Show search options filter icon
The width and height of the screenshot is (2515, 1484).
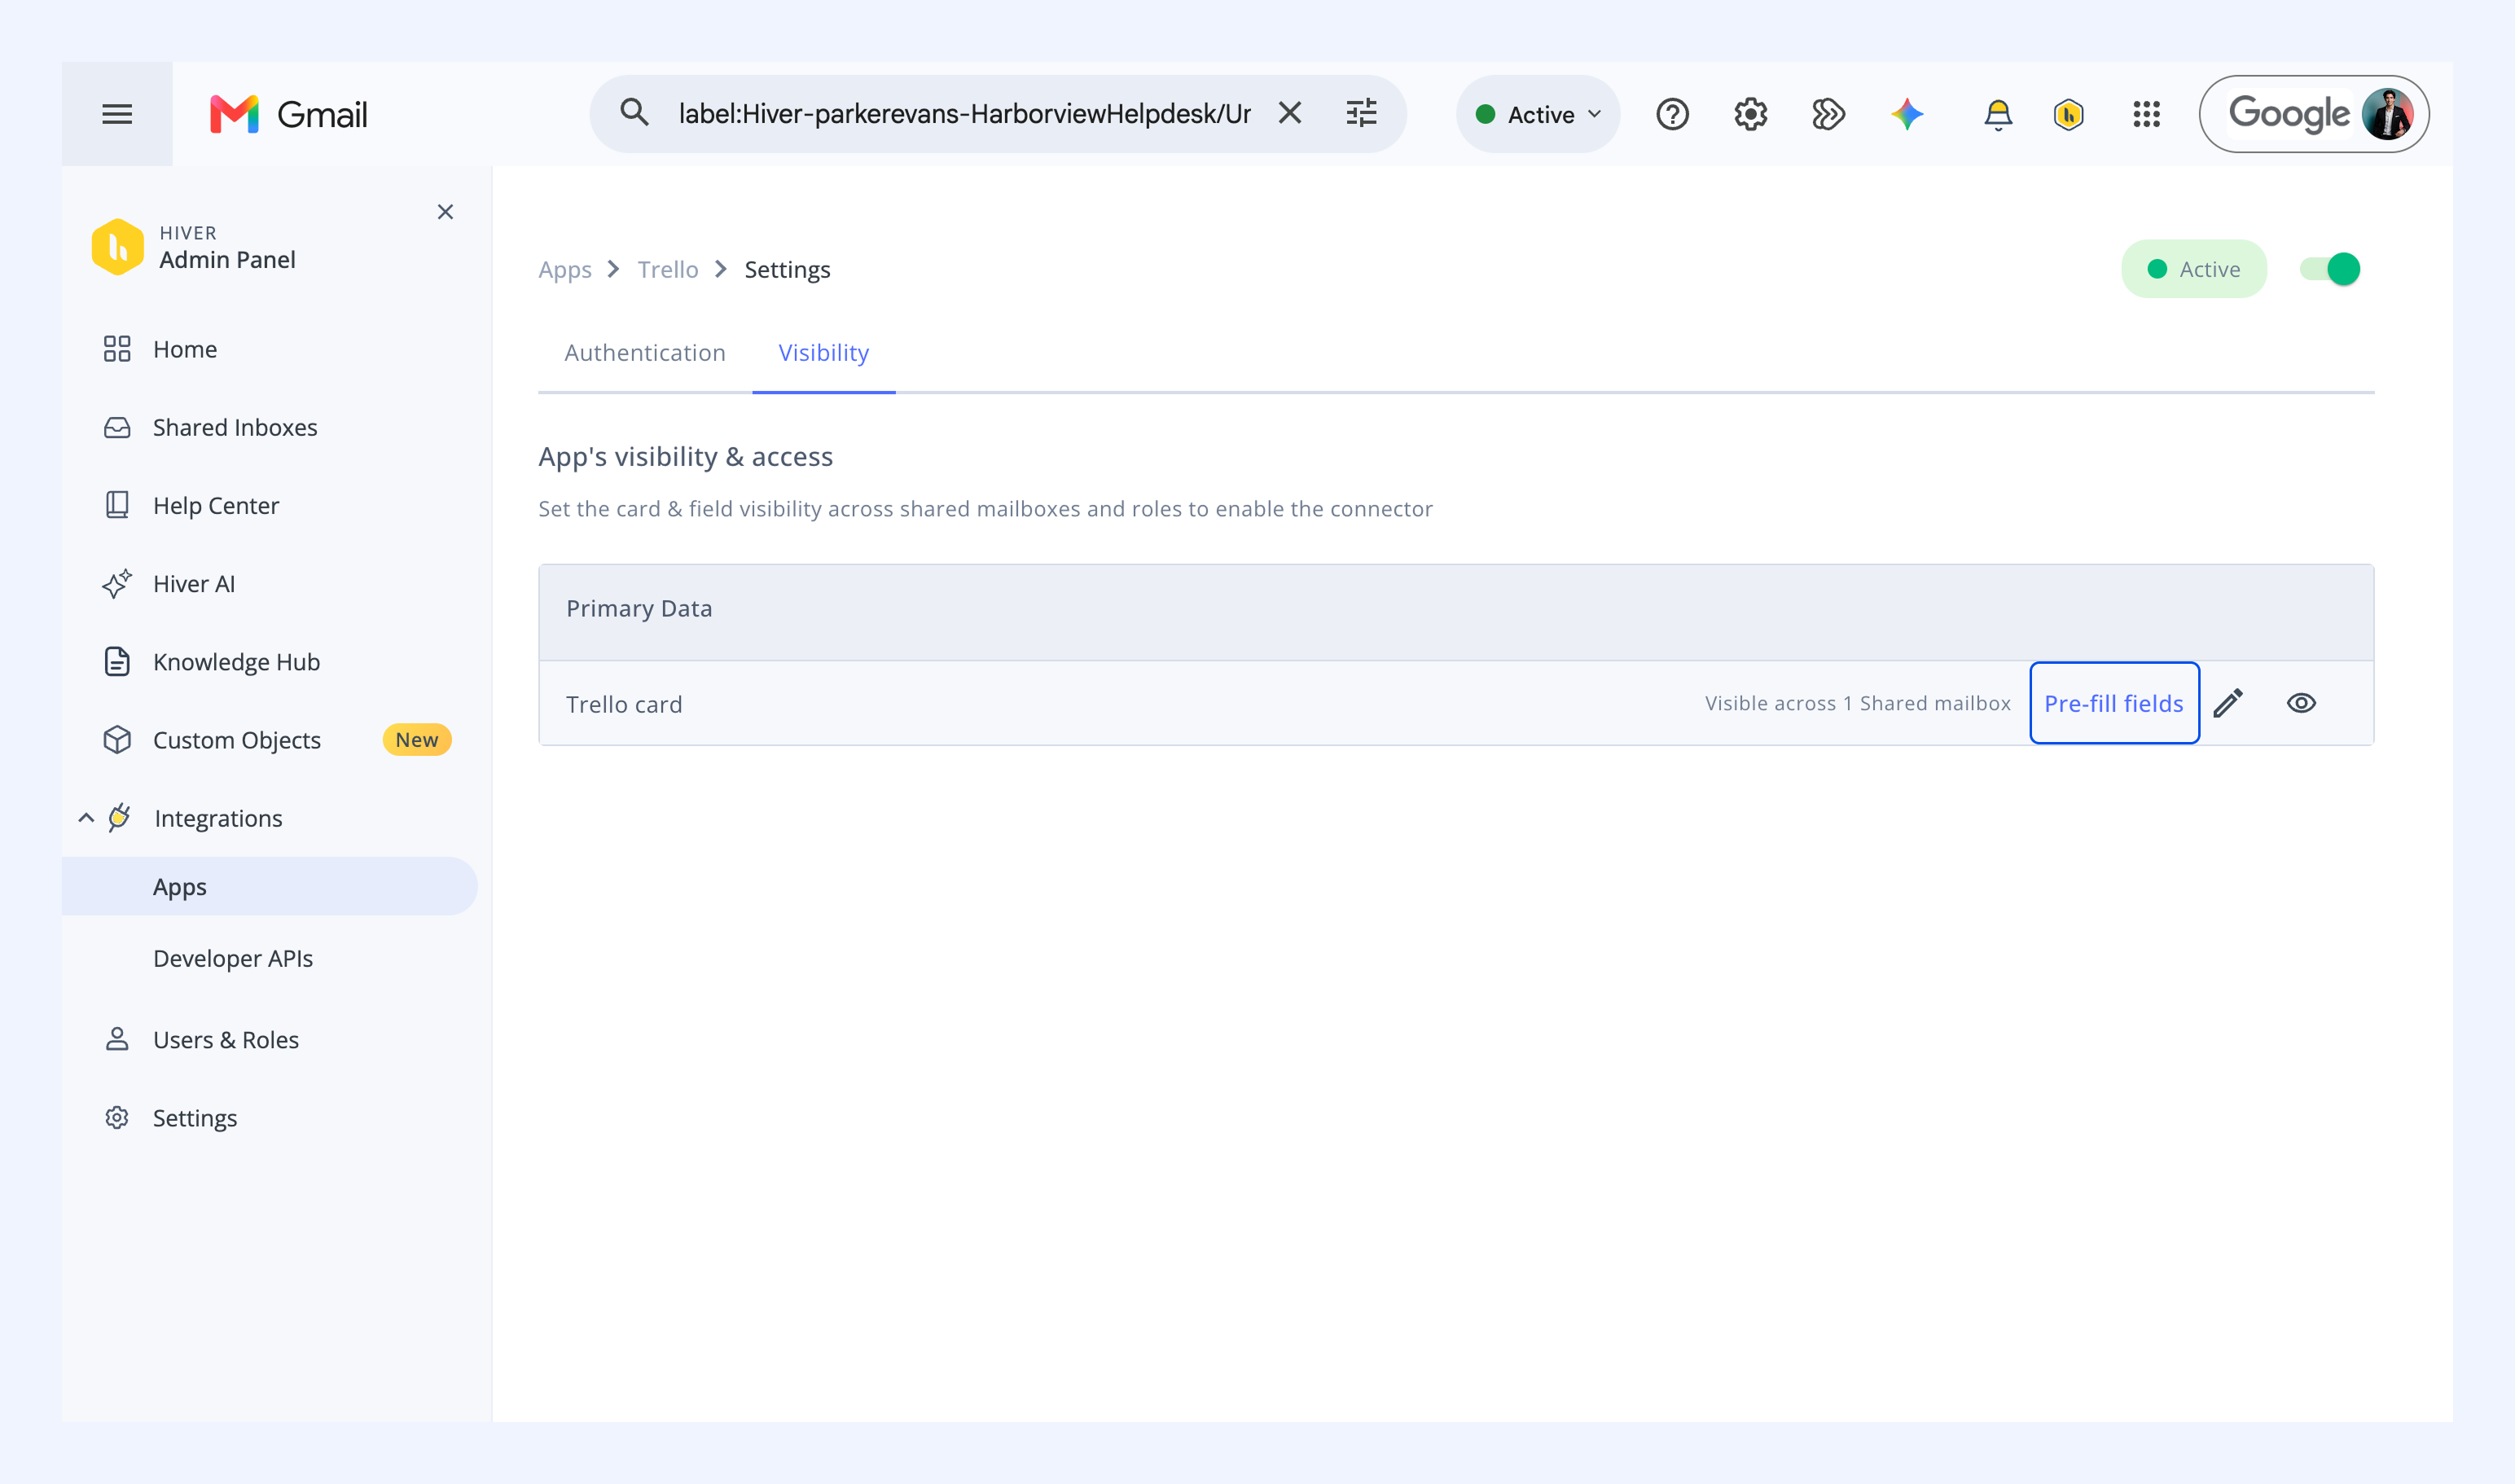(x=1361, y=113)
